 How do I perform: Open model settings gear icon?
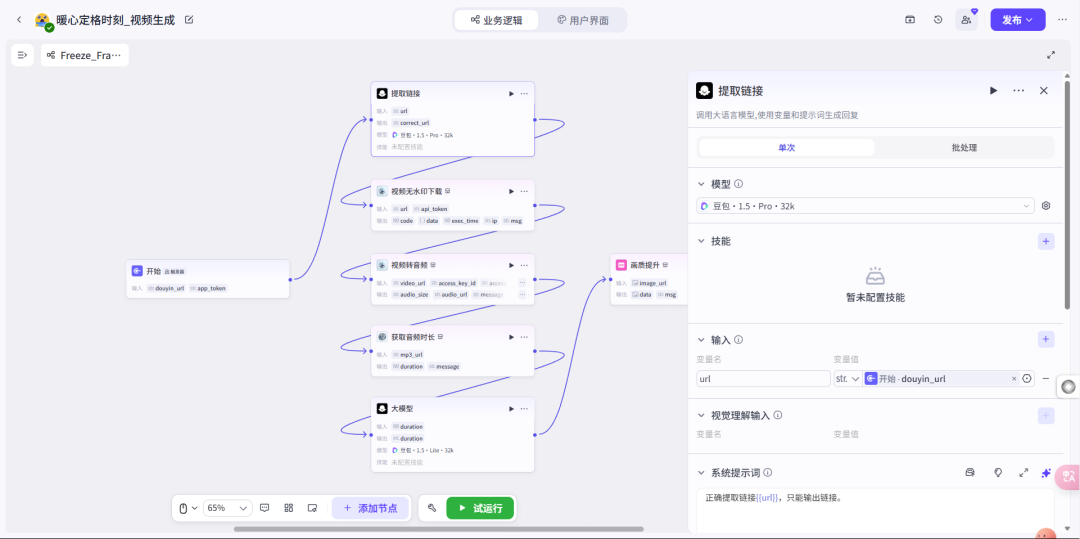[1046, 206]
